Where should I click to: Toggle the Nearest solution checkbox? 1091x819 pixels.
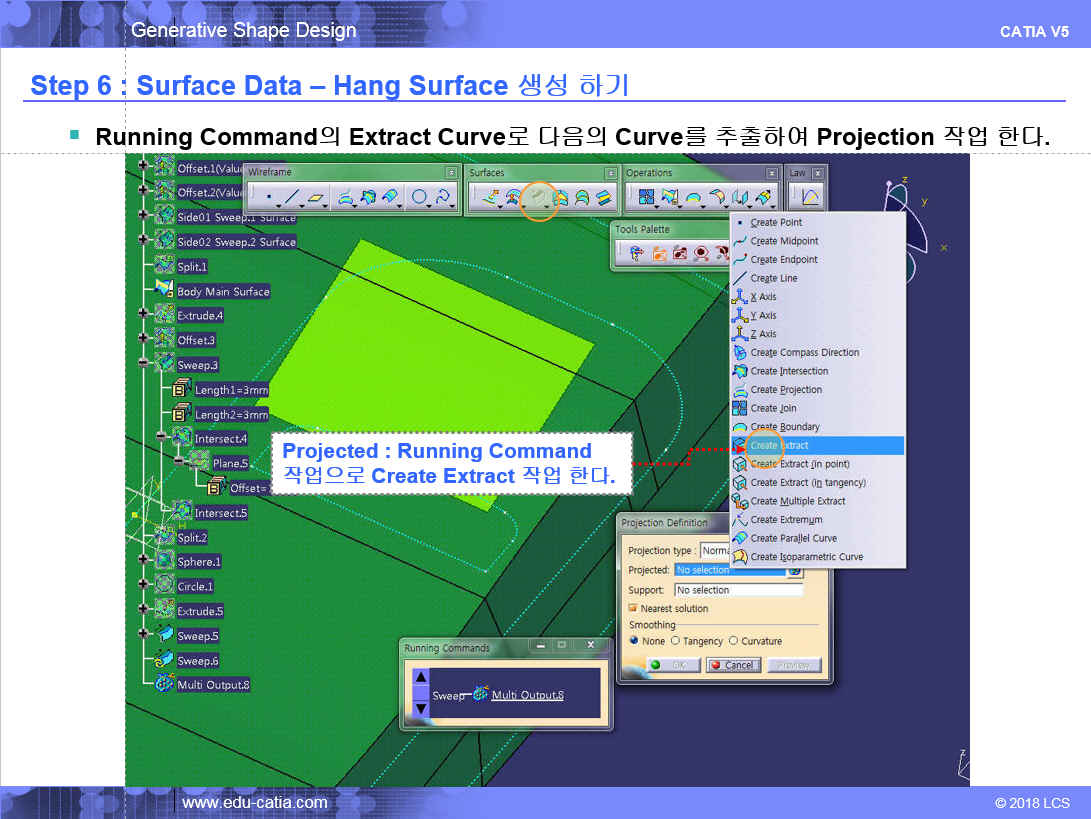[x=632, y=608]
